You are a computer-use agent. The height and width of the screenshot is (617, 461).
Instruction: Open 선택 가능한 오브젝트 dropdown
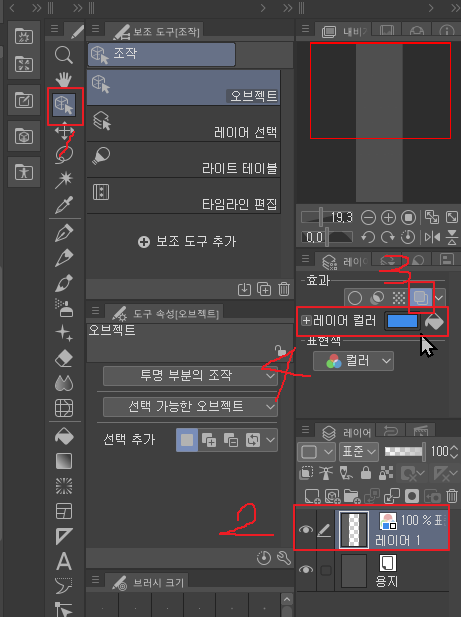(x=190, y=406)
